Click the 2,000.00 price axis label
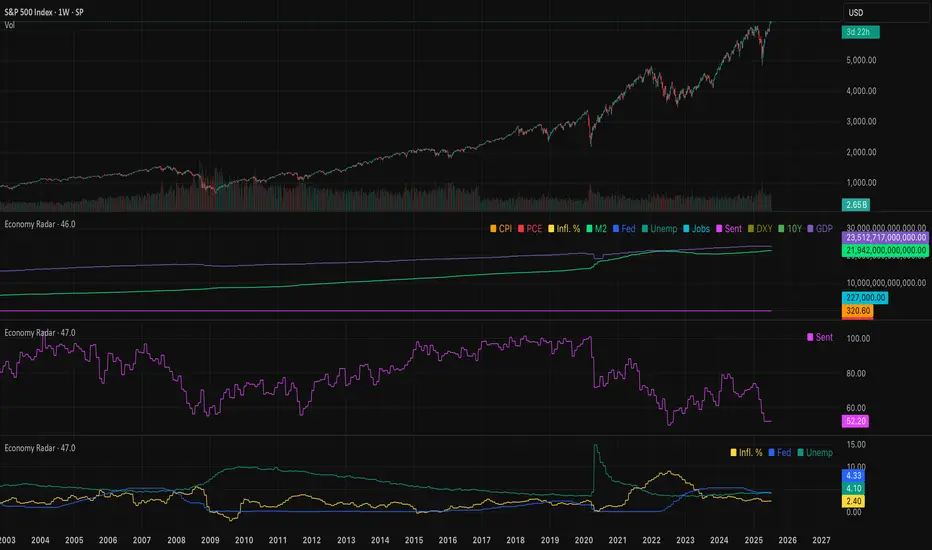The width and height of the screenshot is (932, 550). (x=861, y=152)
